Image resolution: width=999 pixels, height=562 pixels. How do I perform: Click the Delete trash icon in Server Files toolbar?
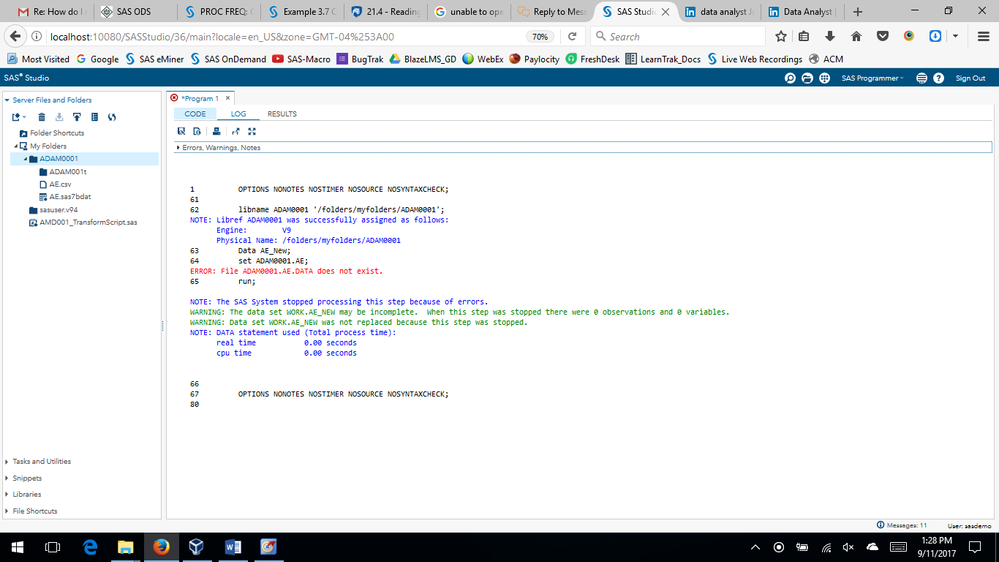click(x=41, y=117)
